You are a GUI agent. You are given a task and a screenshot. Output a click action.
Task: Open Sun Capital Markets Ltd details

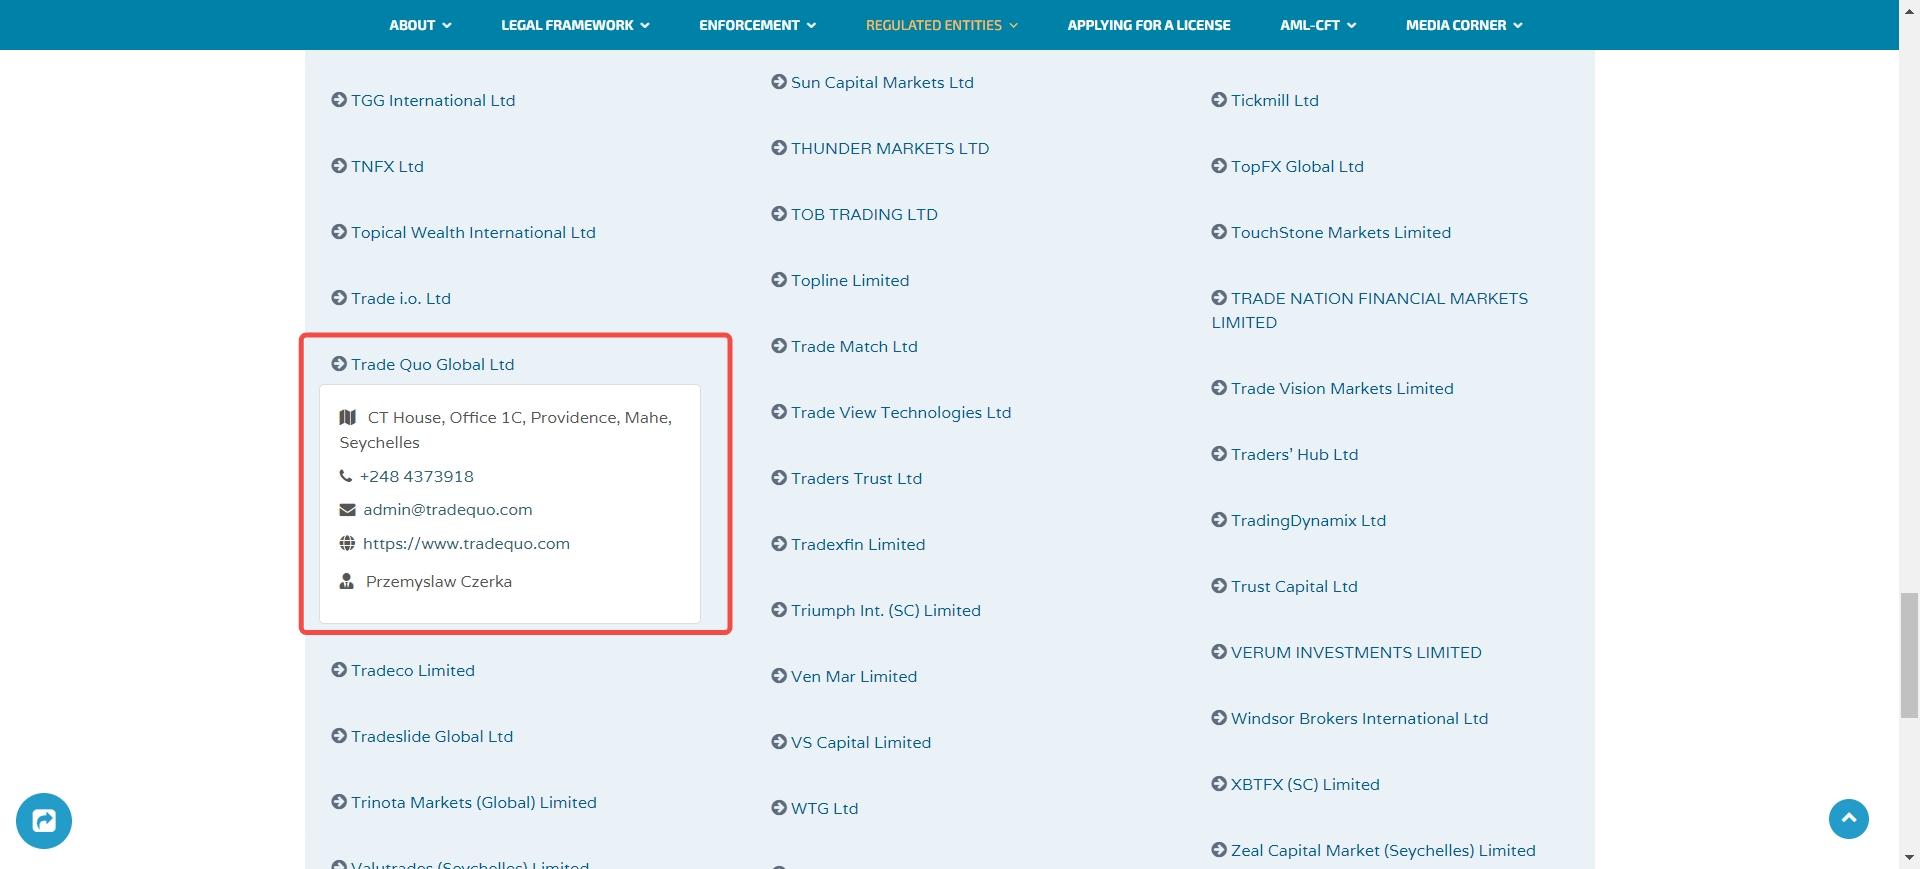pyautogui.click(x=872, y=82)
